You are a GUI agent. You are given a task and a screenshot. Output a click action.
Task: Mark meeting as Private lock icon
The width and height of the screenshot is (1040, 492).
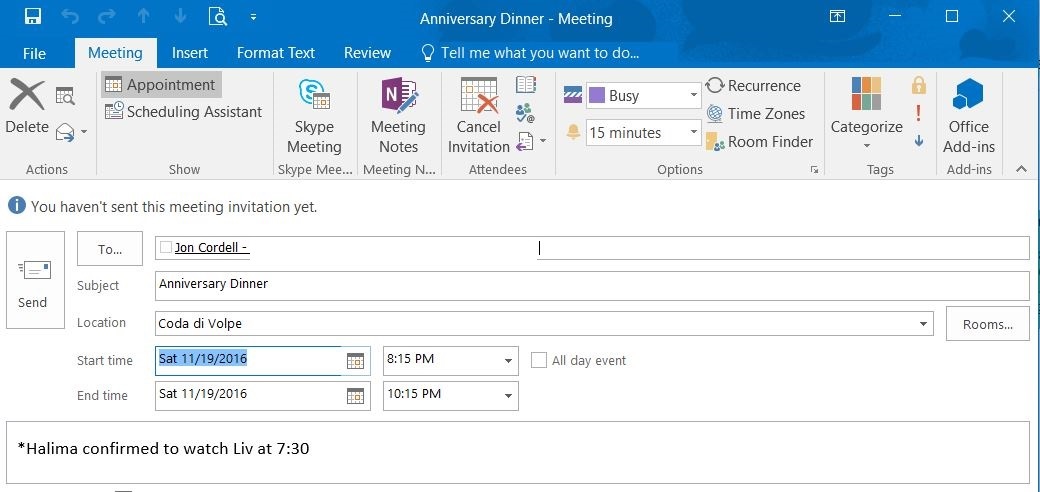coord(919,85)
